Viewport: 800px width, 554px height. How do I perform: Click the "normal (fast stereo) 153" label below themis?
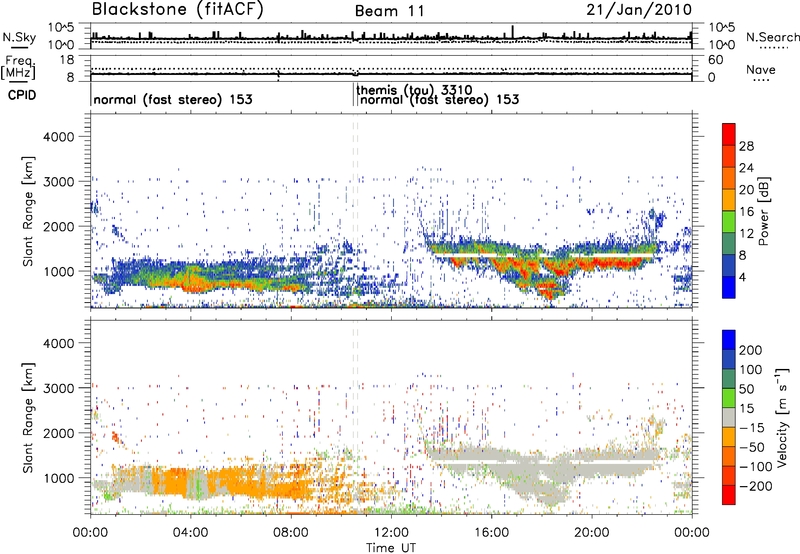[440, 99]
